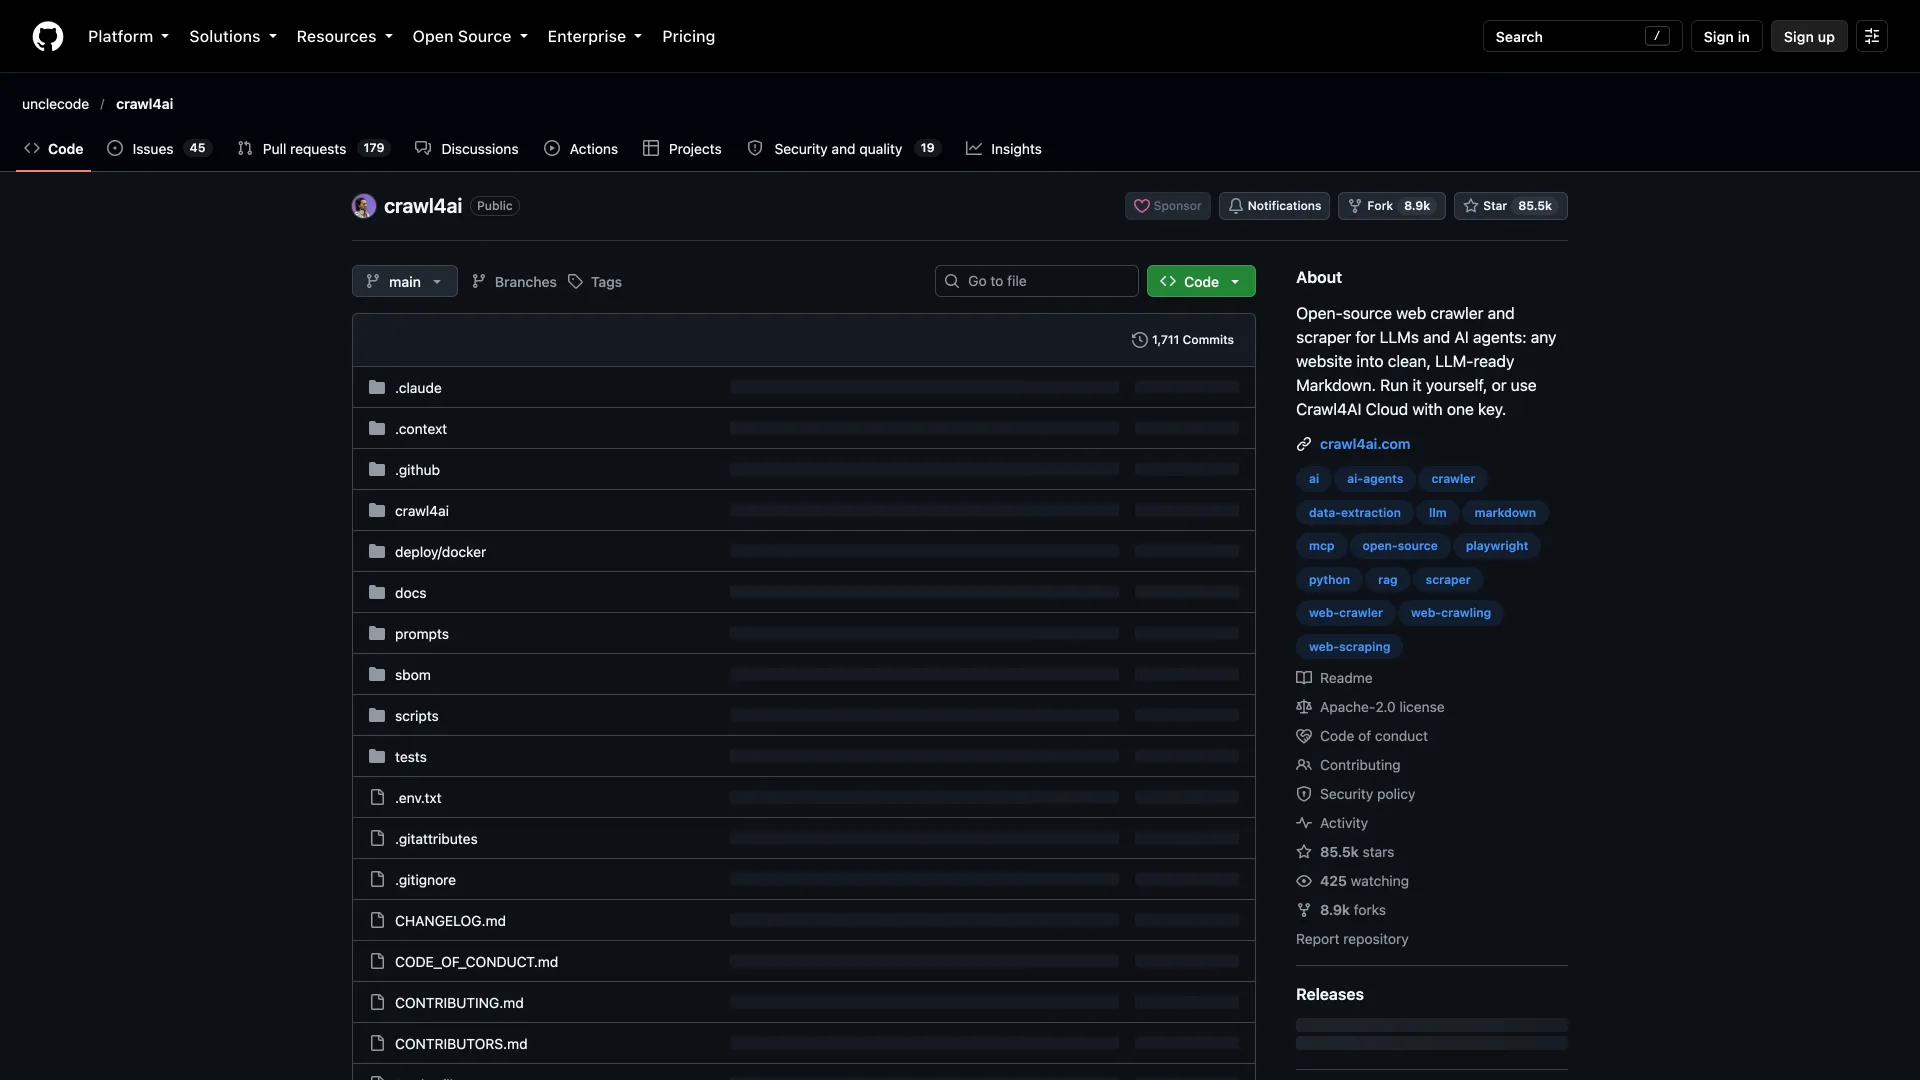Open the appearance settings icon beside Sign up
Viewport: 1920px width, 1080px height.
1872,37
